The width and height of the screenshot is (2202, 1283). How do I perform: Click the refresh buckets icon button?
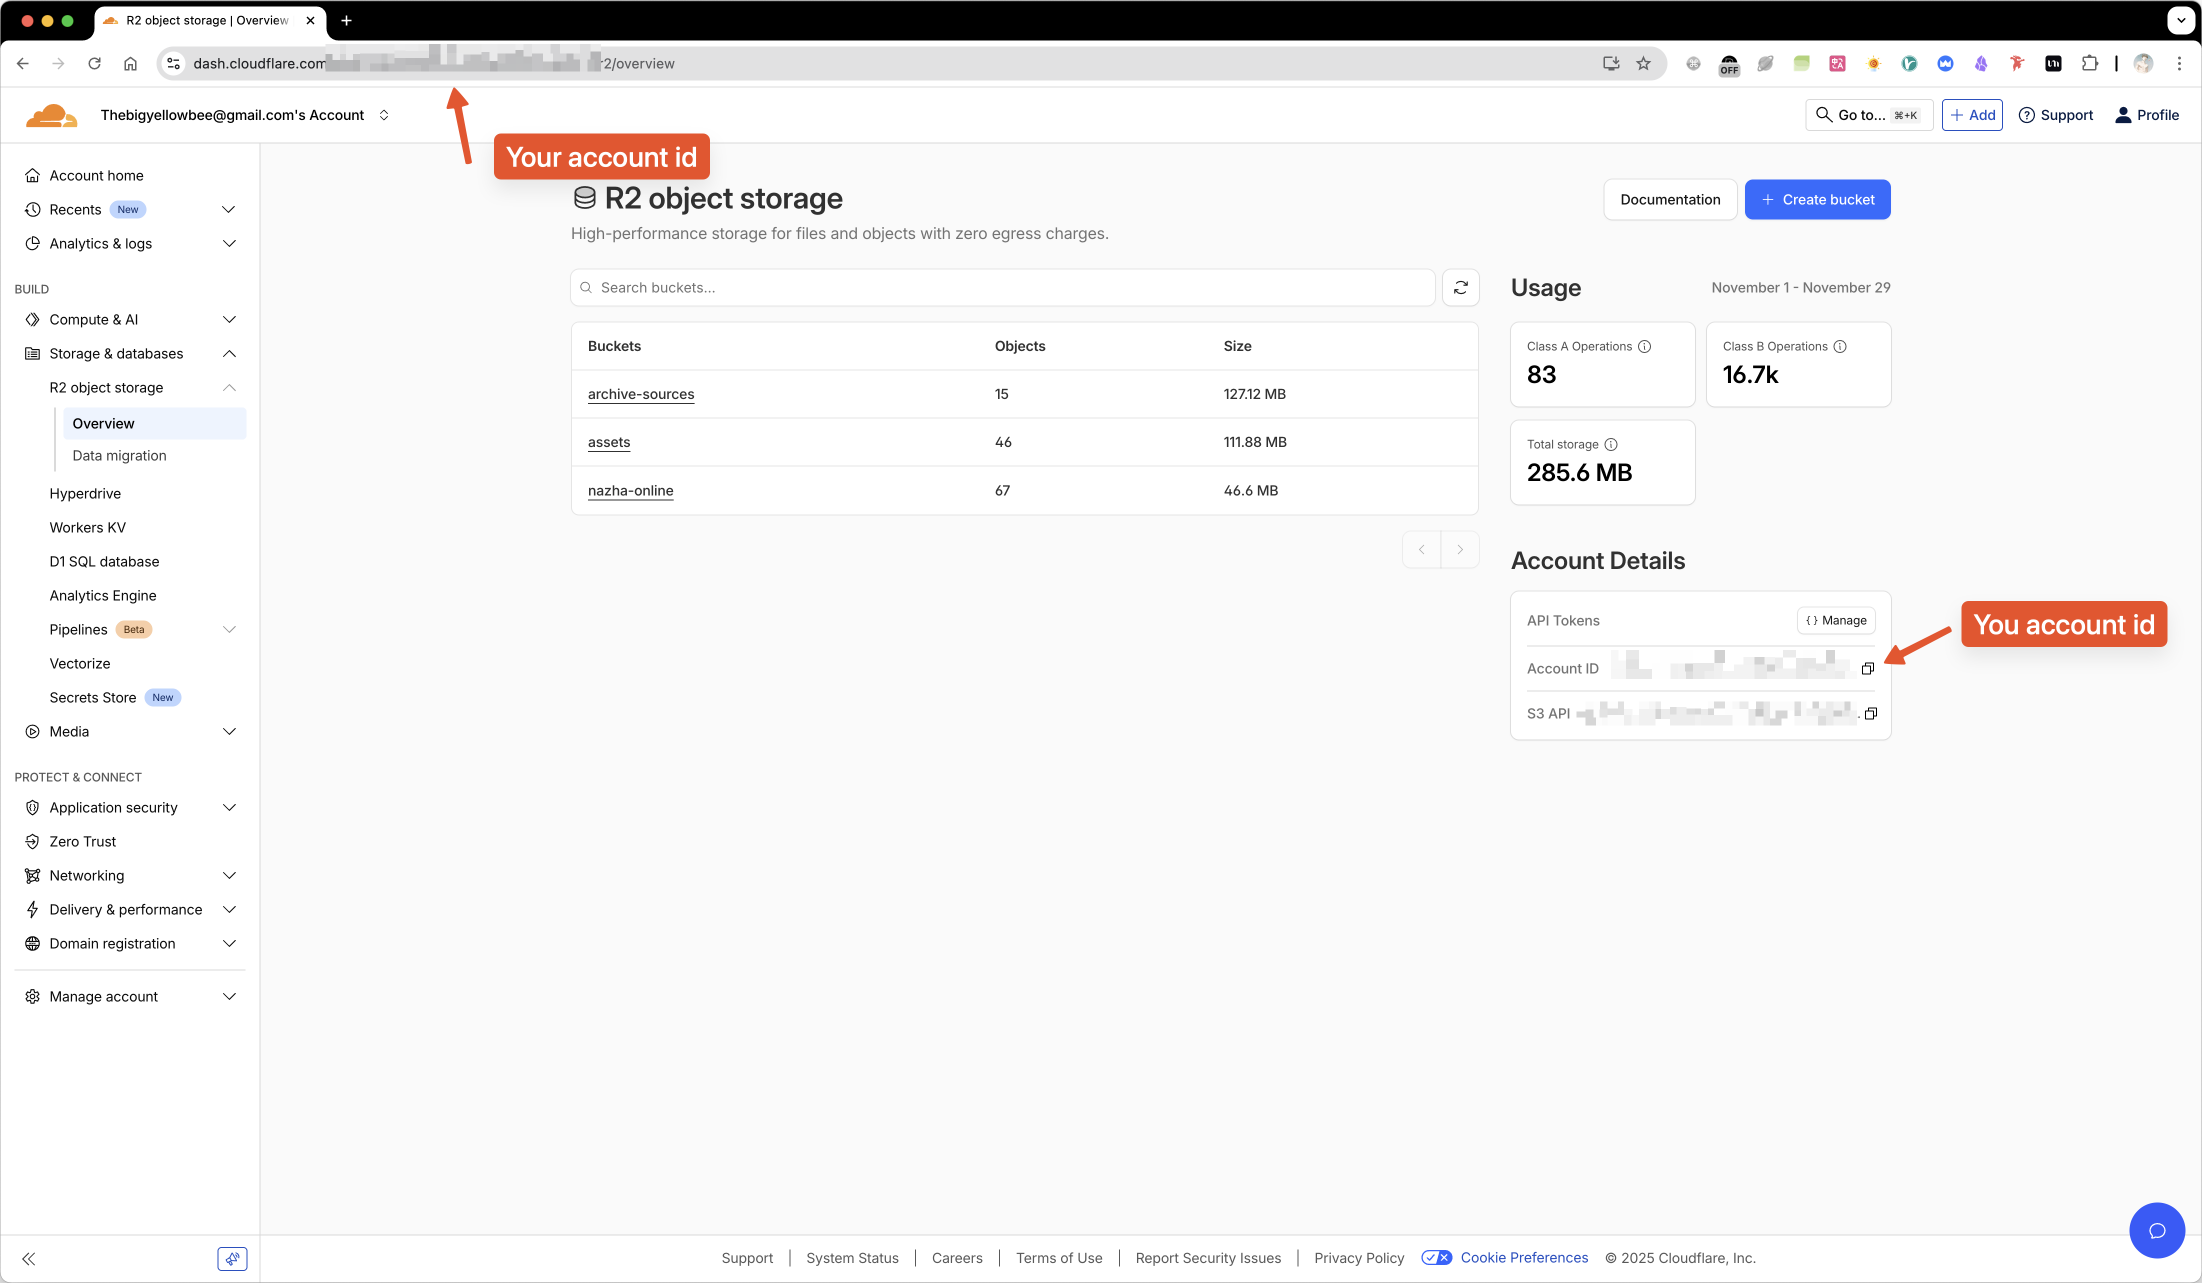(x=1460, y=288)
